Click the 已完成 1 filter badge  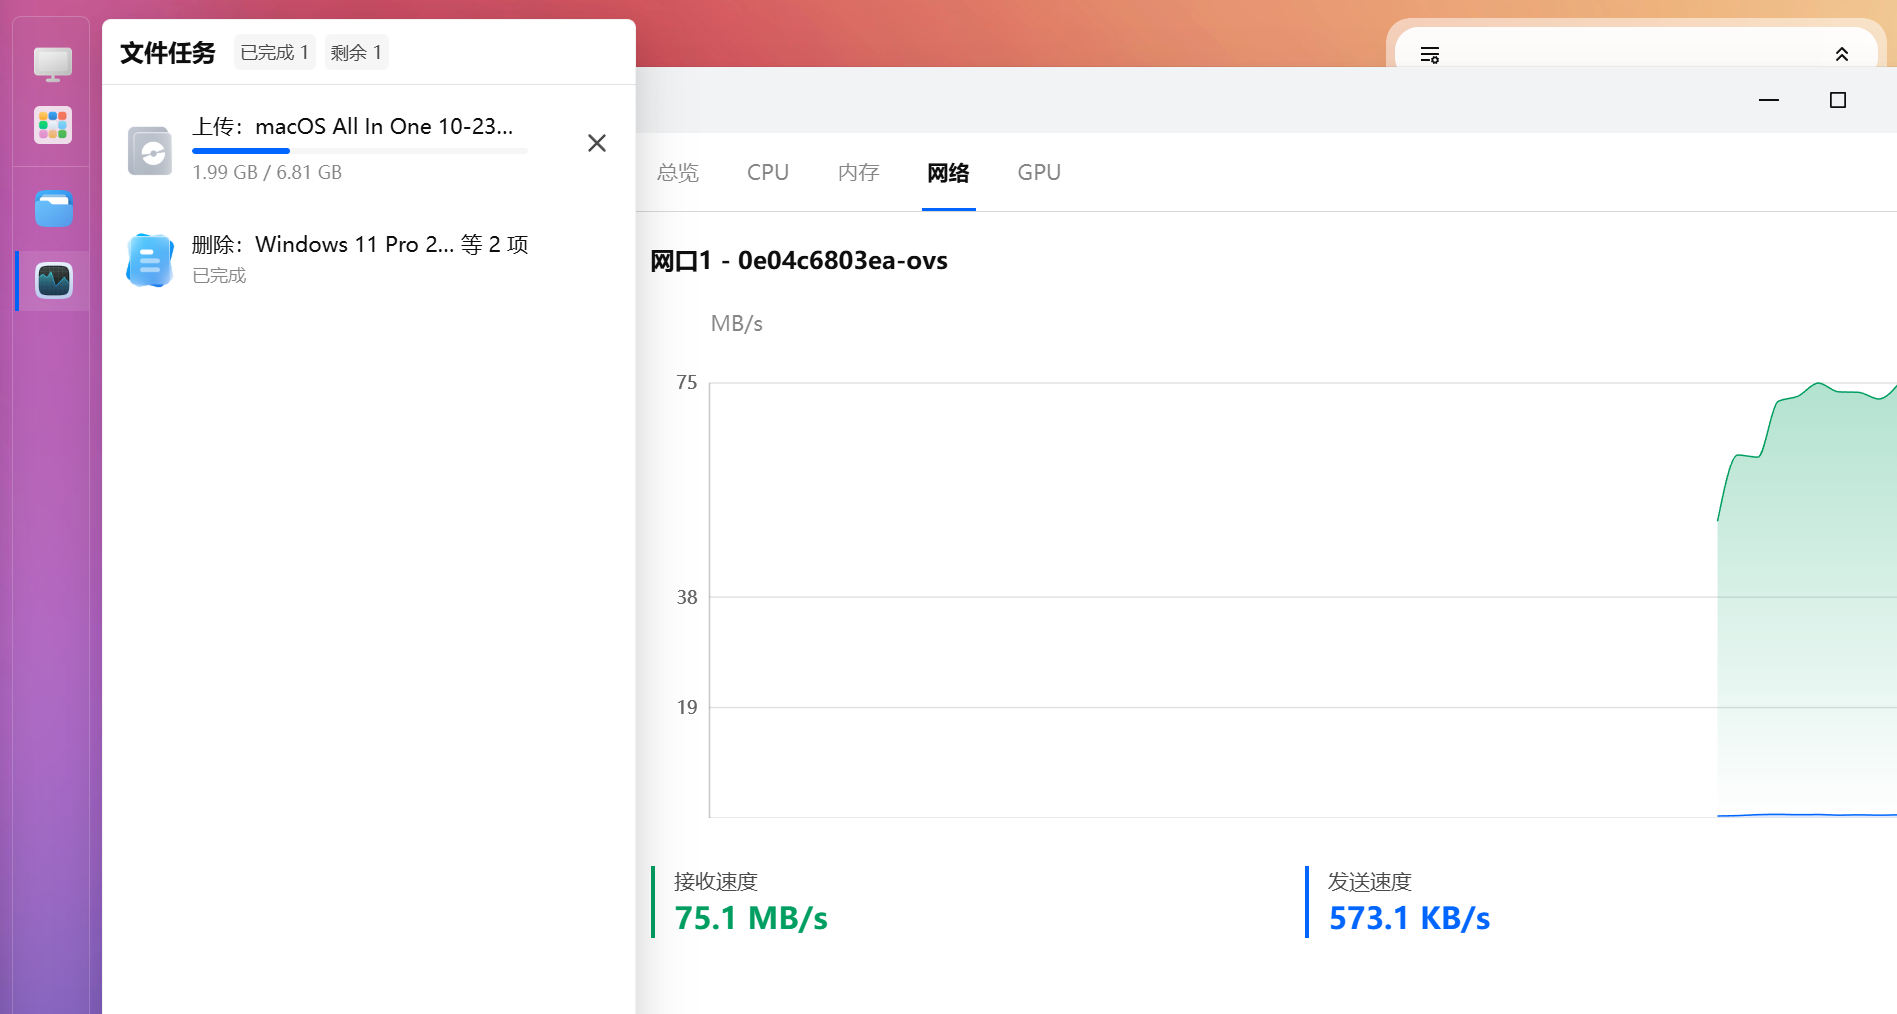(x=275, y=52)
